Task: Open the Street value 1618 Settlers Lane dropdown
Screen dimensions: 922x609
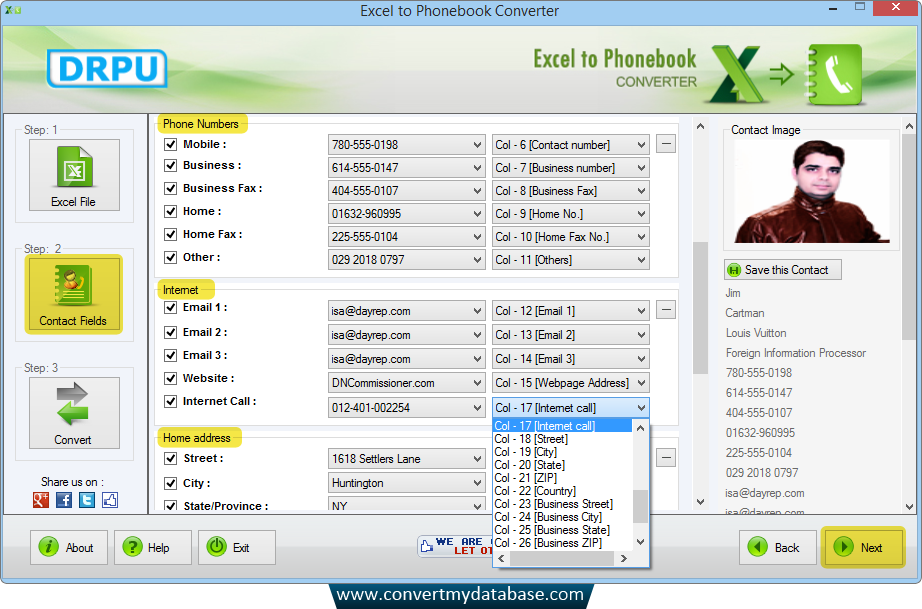Action: tap(406, 459)
